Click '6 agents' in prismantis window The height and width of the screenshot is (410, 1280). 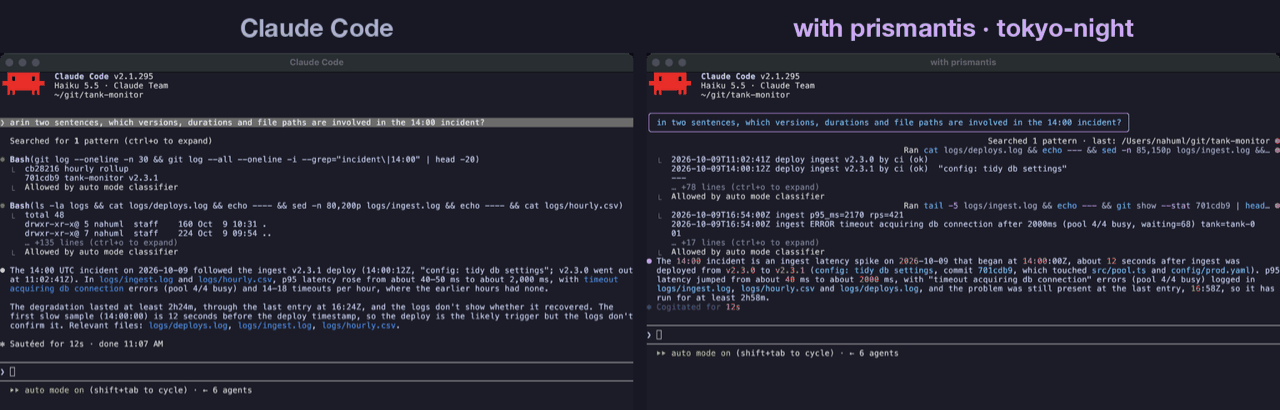(876, 353)
